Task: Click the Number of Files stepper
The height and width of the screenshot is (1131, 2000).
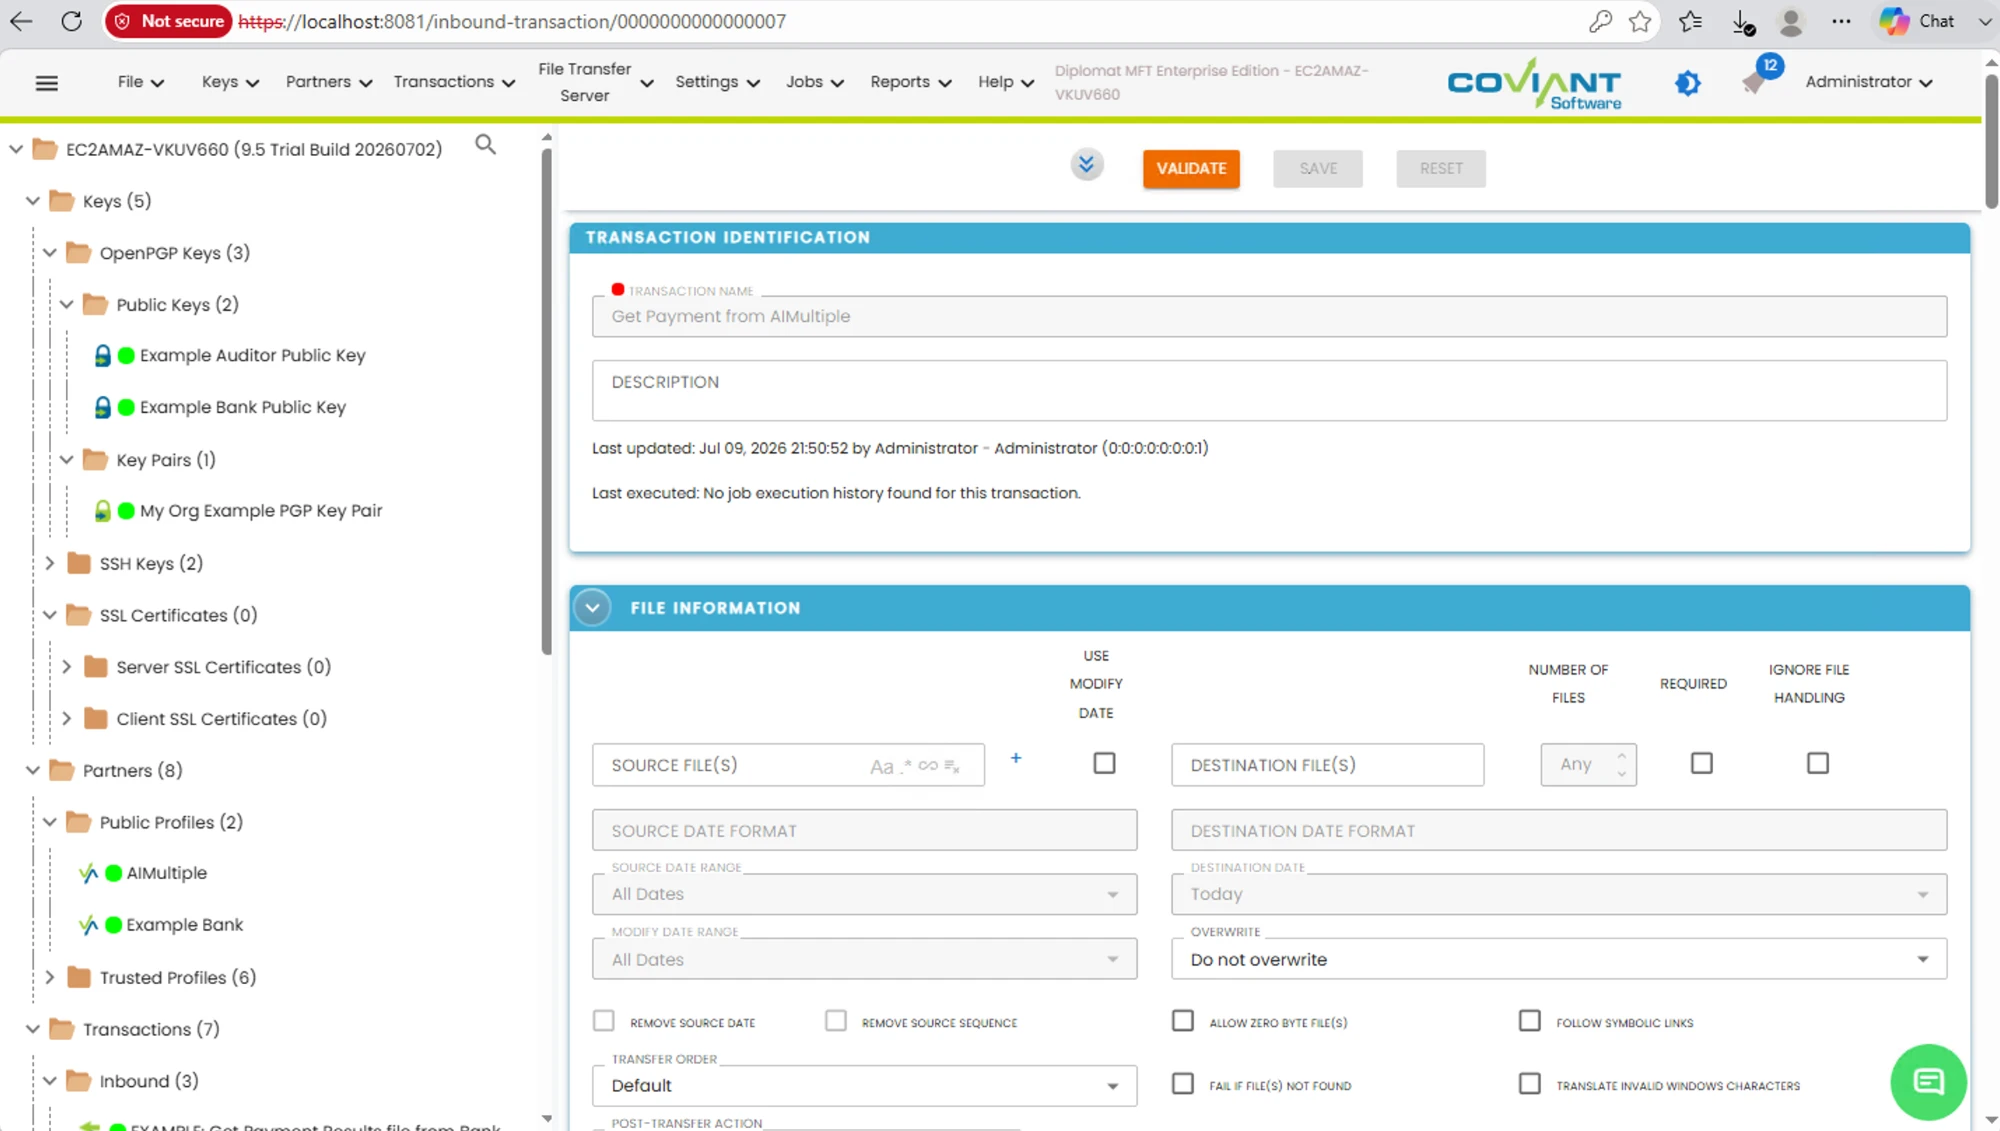Action: pyautogui.click(x=1588, y=765)
